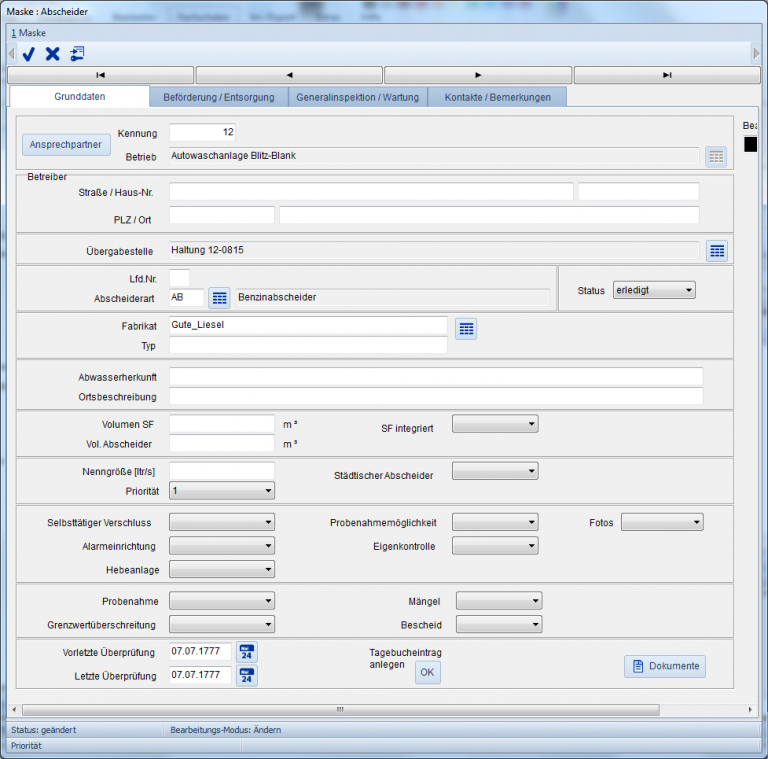
Task: Go to the next record
Action: click(478, 75)
